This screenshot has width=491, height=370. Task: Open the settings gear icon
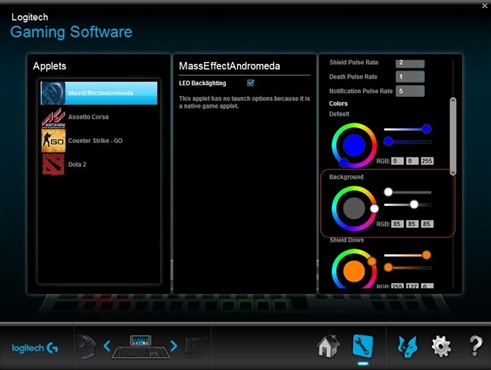pos(441,347)
